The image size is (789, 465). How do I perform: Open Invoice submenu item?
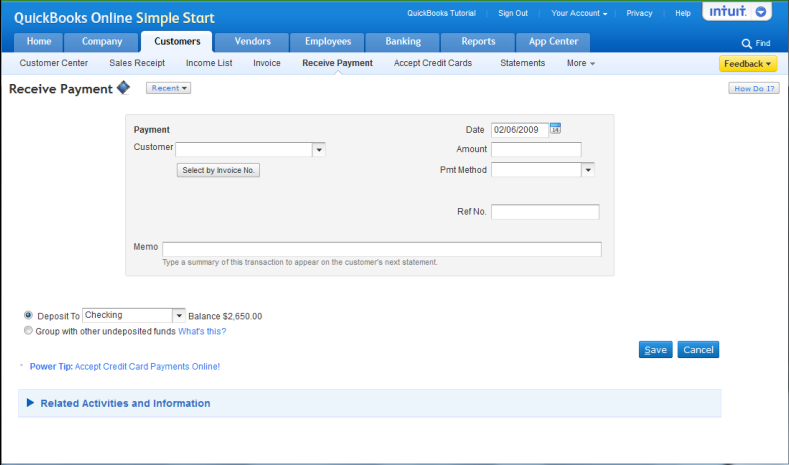(x=267, y=63)
